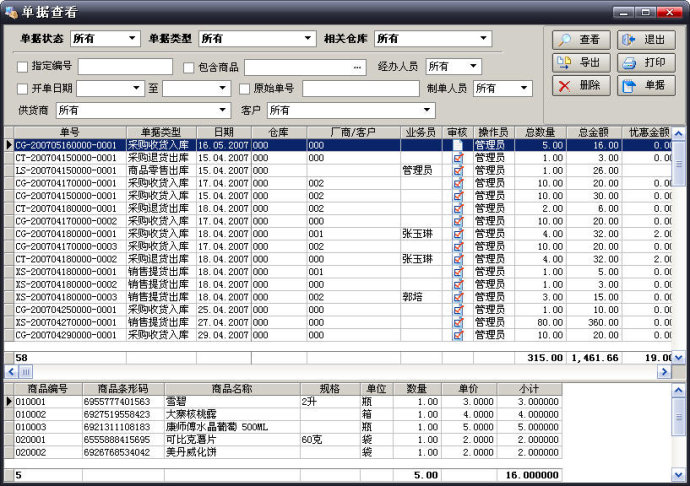Enable the 指定编号 checkbox
This screenshot has width=690, height=486.
22,67
